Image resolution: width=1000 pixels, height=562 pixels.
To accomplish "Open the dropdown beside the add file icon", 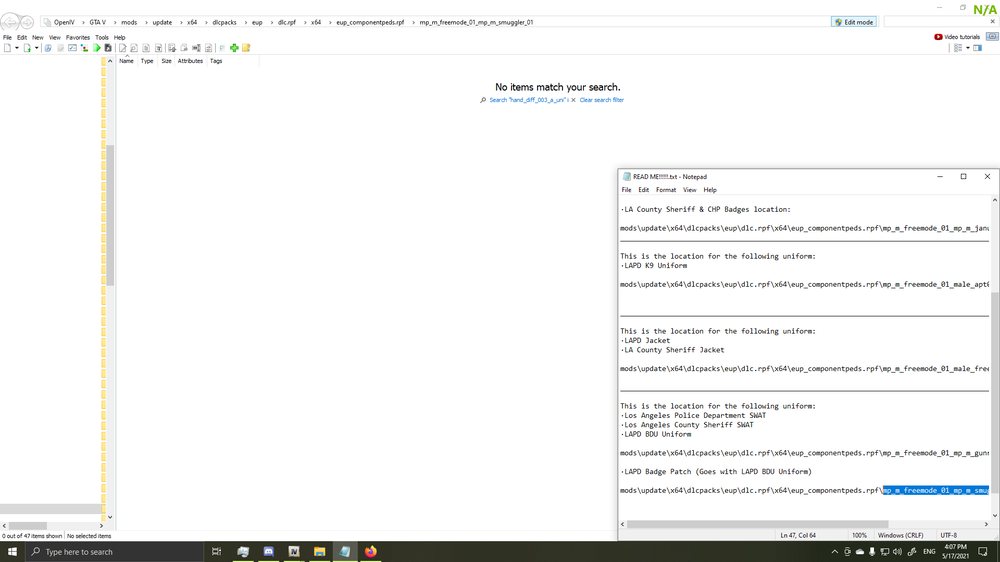I will tap(36, 48).
